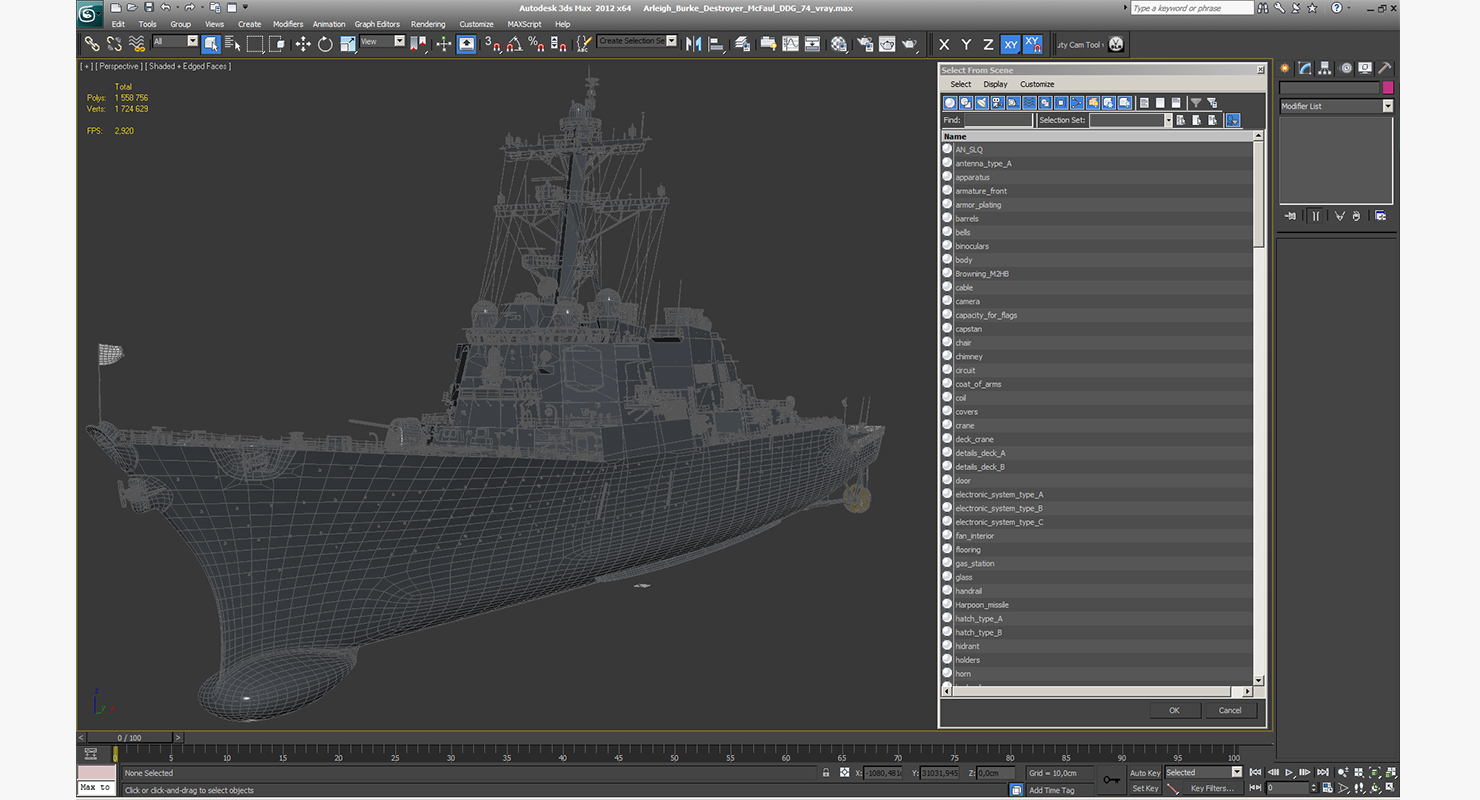
Task: Open the Hierarchy panel tab
Action: [1325, 68]
